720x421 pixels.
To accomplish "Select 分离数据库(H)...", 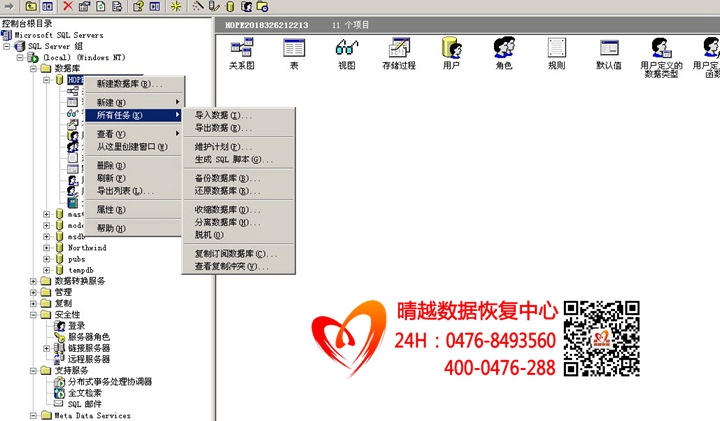I will pyautogui.click(x=238, y=223).
